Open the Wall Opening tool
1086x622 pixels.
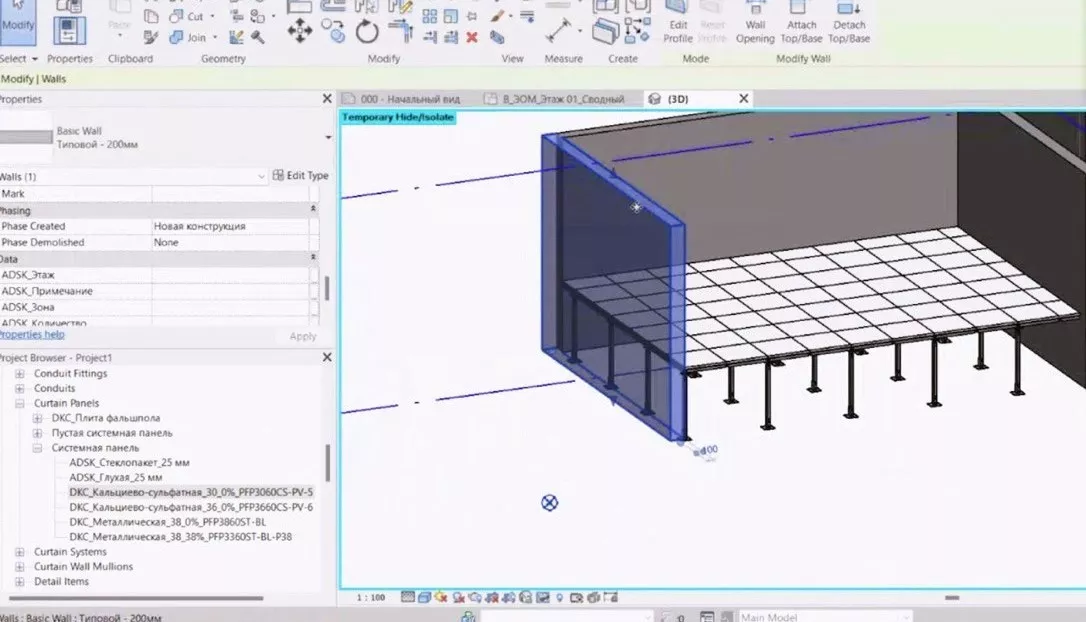click(756, 25)
